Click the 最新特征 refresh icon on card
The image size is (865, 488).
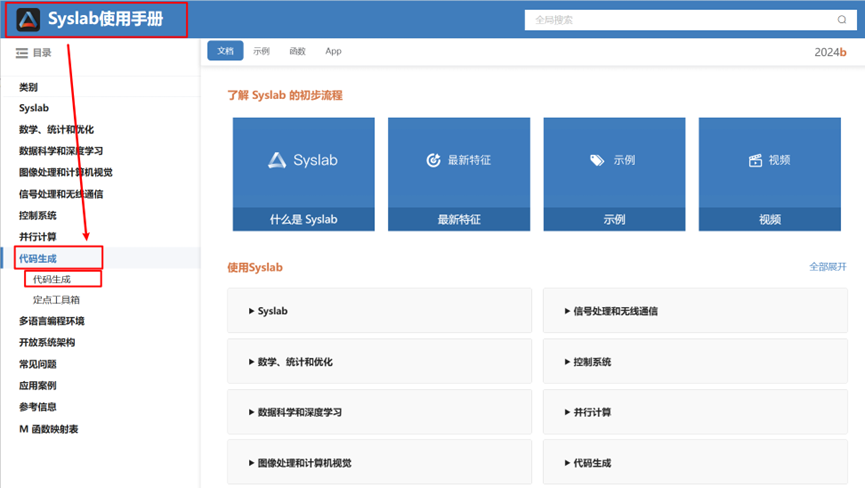pyautogui.click(x=434, y=160)
